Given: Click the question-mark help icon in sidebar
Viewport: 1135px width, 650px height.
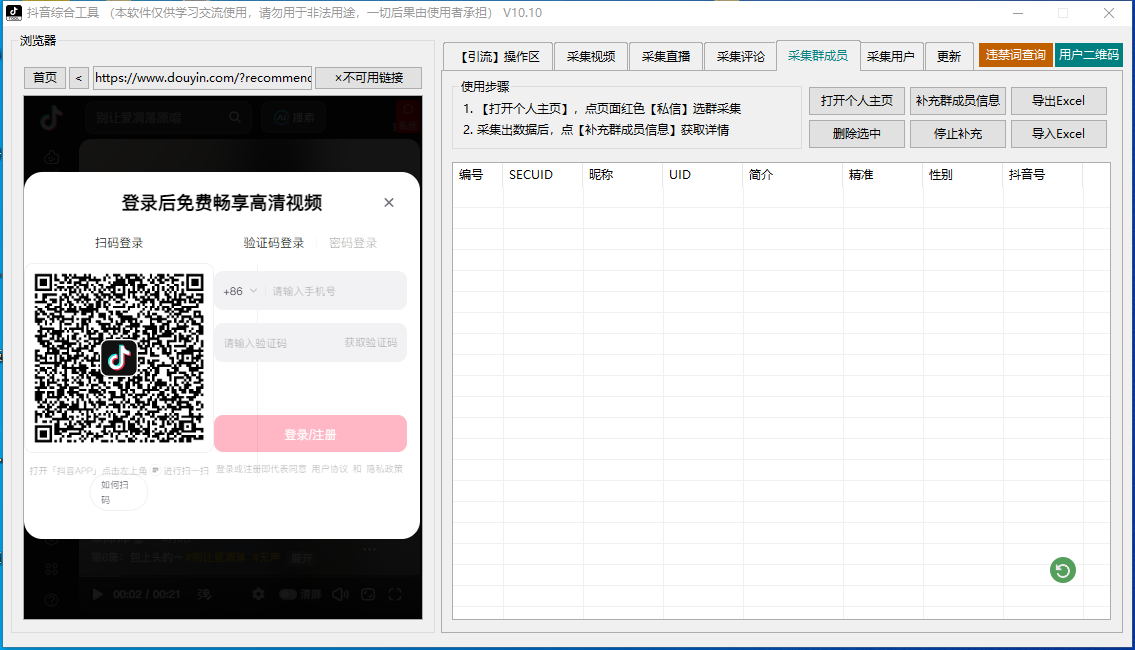Looking at the screenshot, I should (50, 599).
